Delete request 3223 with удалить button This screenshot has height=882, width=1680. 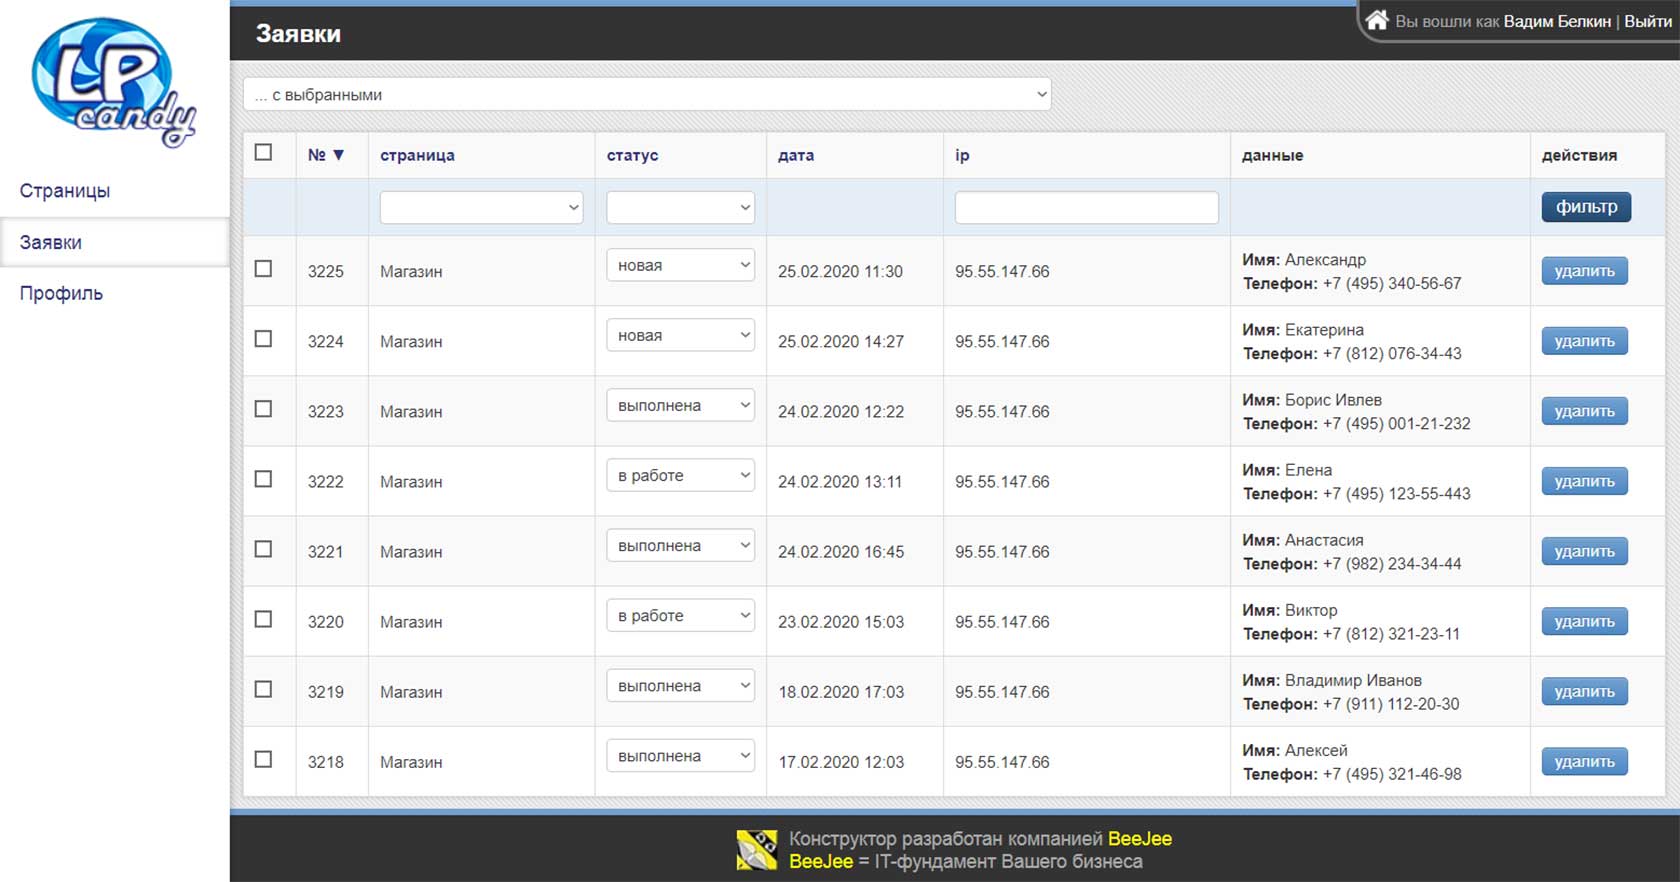(1584, 411)
